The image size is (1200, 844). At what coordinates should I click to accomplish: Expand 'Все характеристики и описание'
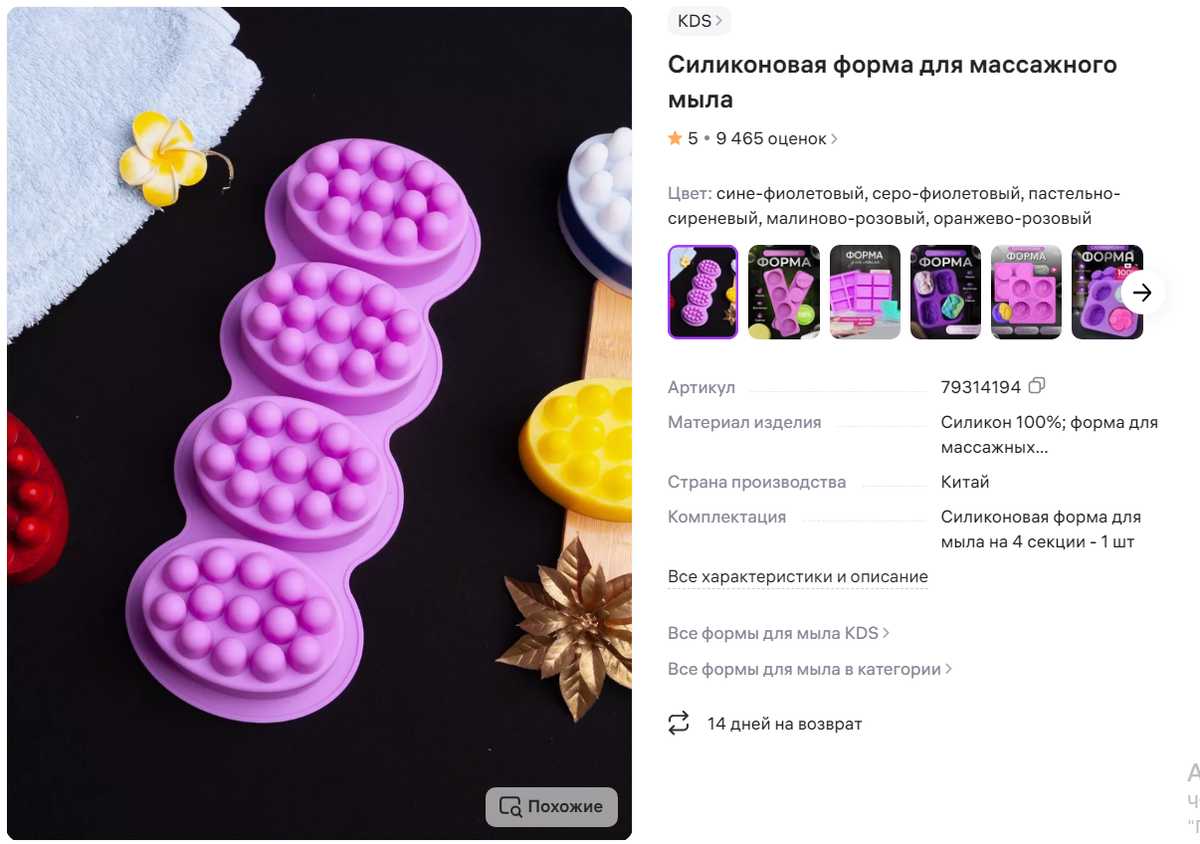pos(797,577)
